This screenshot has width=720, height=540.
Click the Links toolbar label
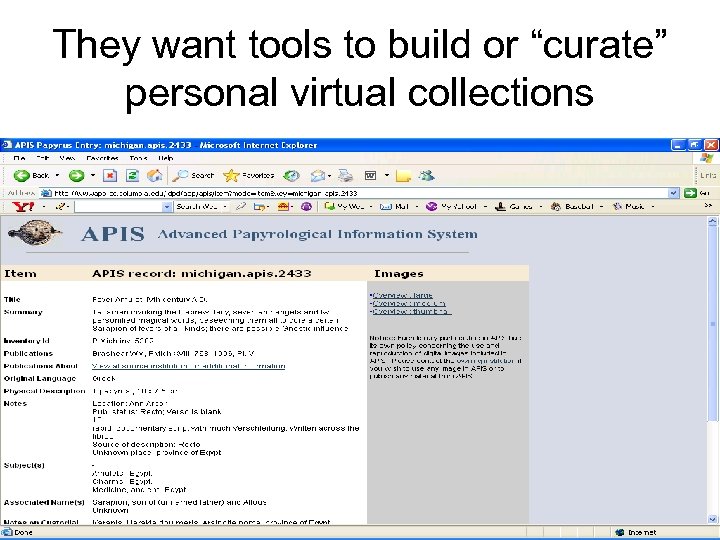click(708, 175)
